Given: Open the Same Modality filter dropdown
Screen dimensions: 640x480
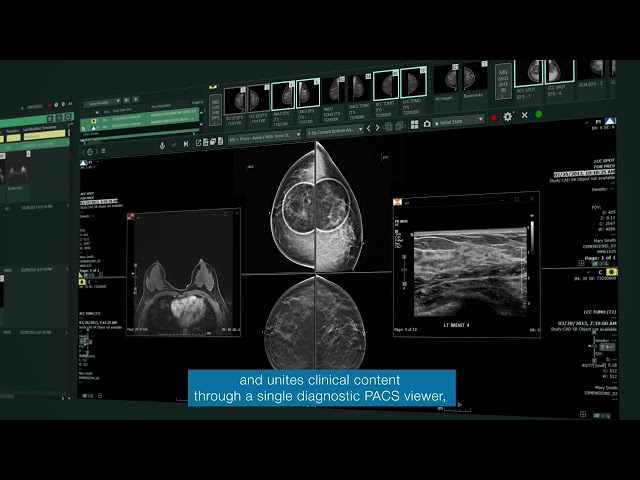Looking at the screenshot, I should tap(102, 102).
